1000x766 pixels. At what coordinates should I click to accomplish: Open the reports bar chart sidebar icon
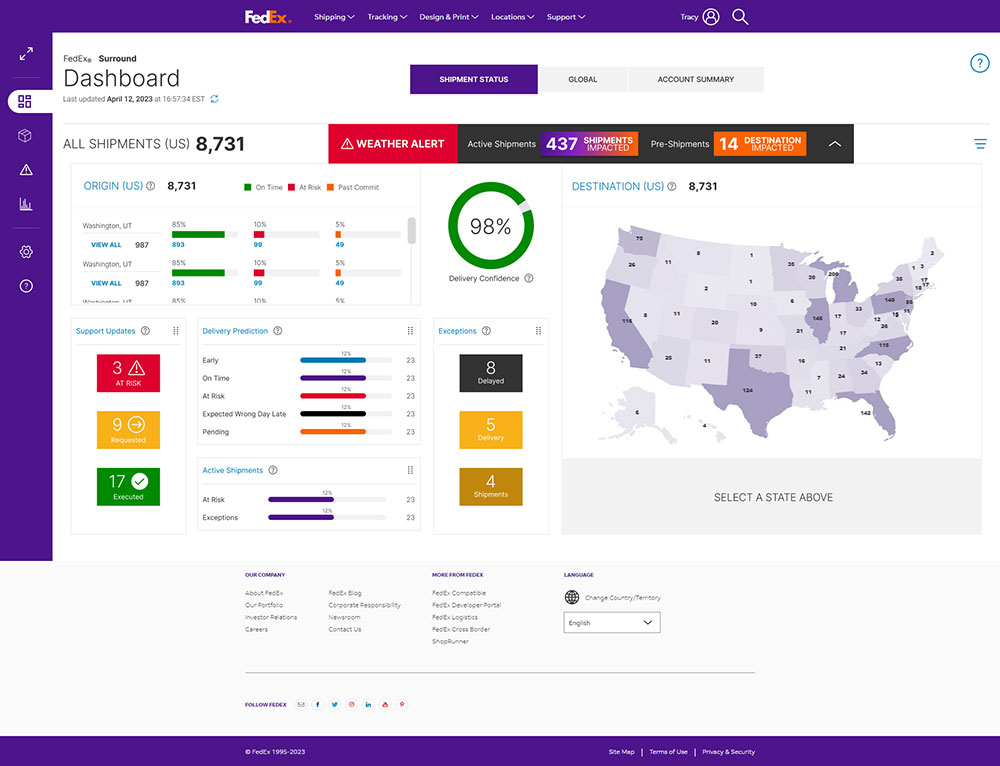[x=26, y=204]
